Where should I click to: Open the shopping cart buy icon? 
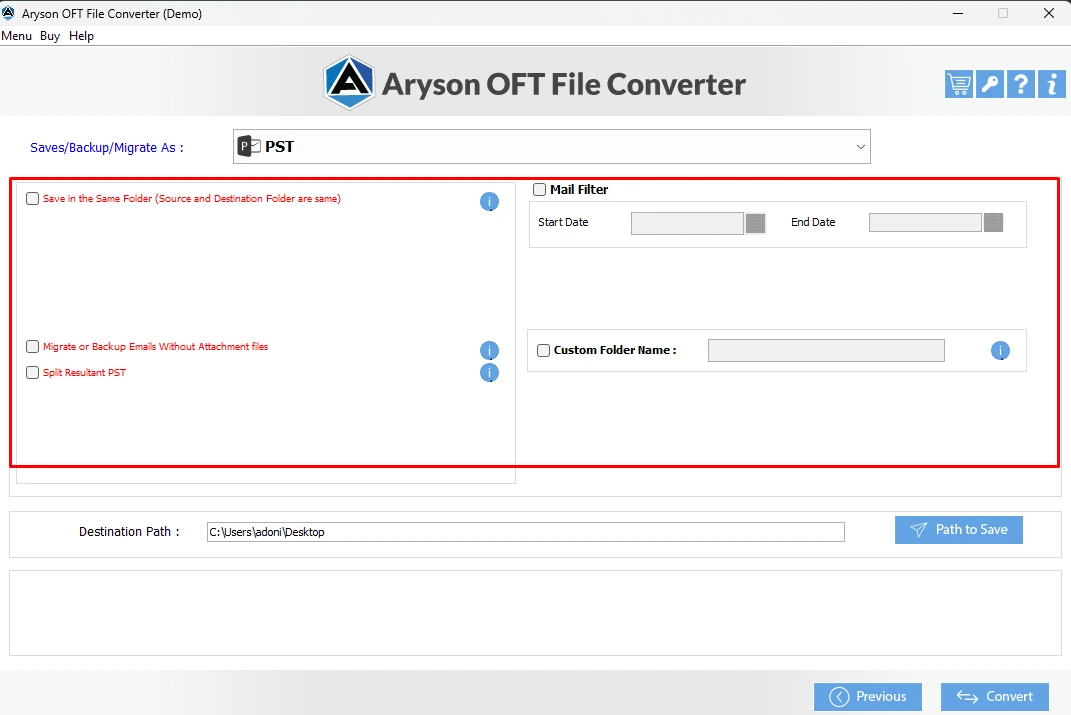point(959,85)
